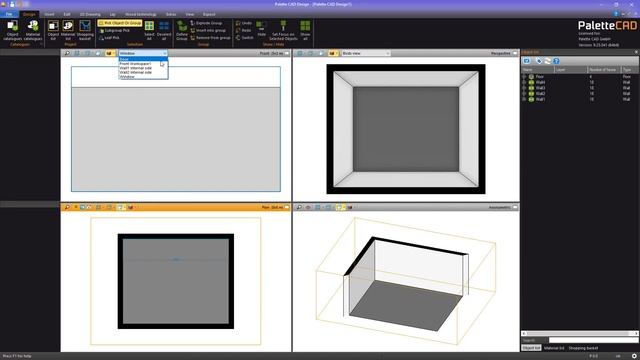Open the File menu tab
Screen dimensions: 640x360
pos(9,14)
